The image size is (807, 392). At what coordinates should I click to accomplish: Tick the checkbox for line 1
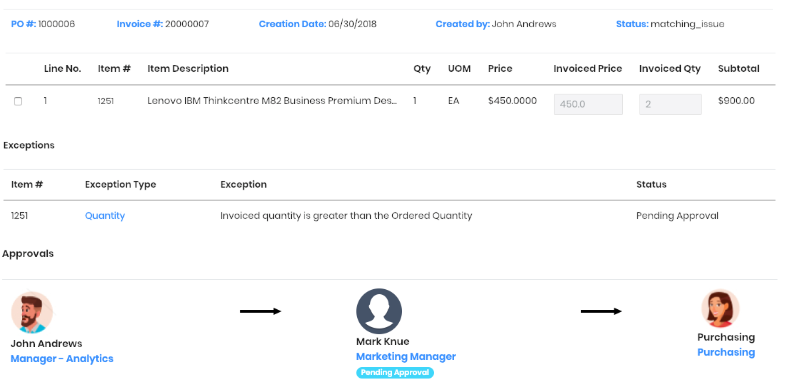pyautogui.click(x=18, y=101)
